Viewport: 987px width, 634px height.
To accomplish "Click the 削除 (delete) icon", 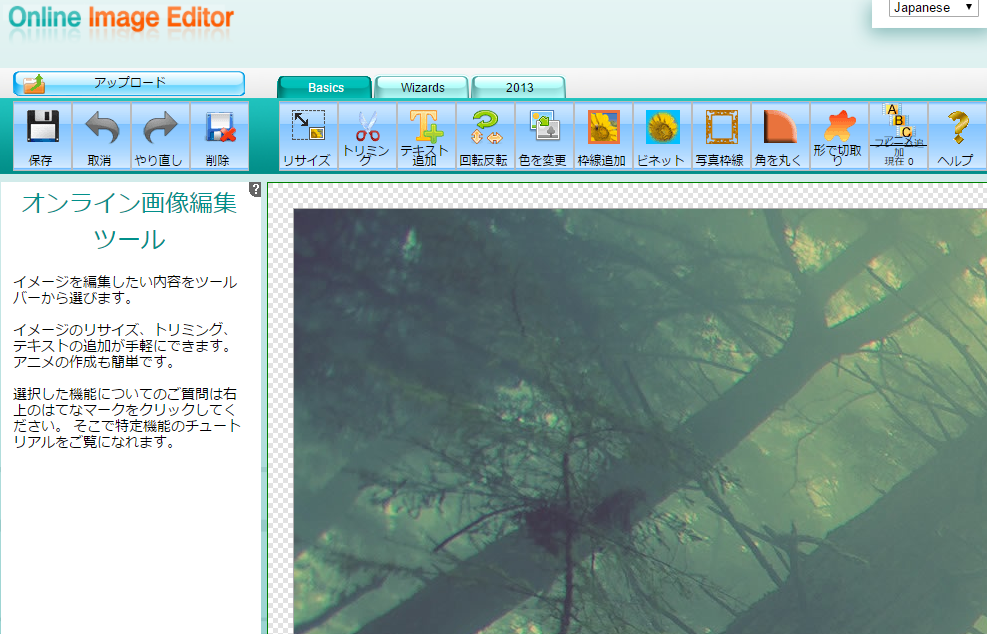I will click(x=220, y=127).
